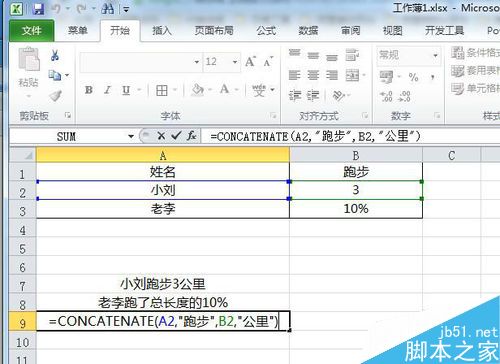Click the Align Text Left icon
The width and height of the screenshot is (500, 364).
coord(294,75)
